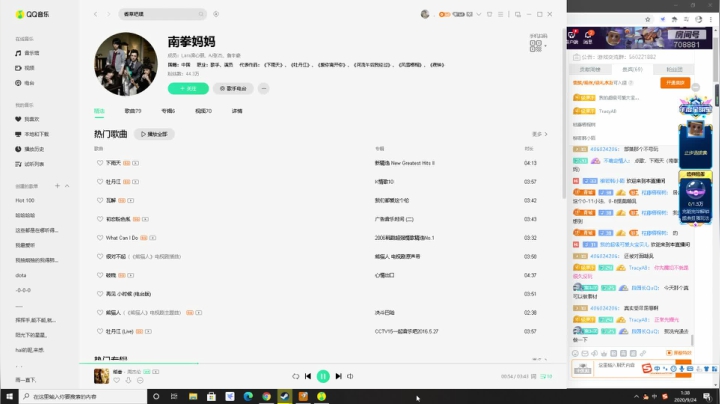Open the play queue list icon
The width and height of the screenshot is (720, 404).
(x=546, y=376)
